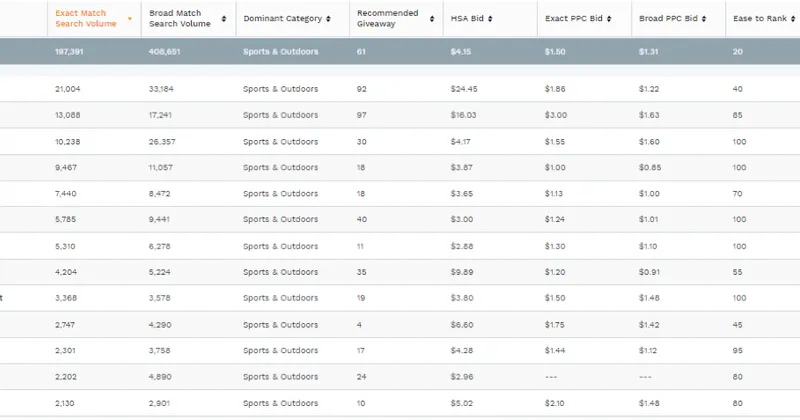This screenshot has width=800, height=420.
Task: Click ease to rank value 85
Action: 737,115
